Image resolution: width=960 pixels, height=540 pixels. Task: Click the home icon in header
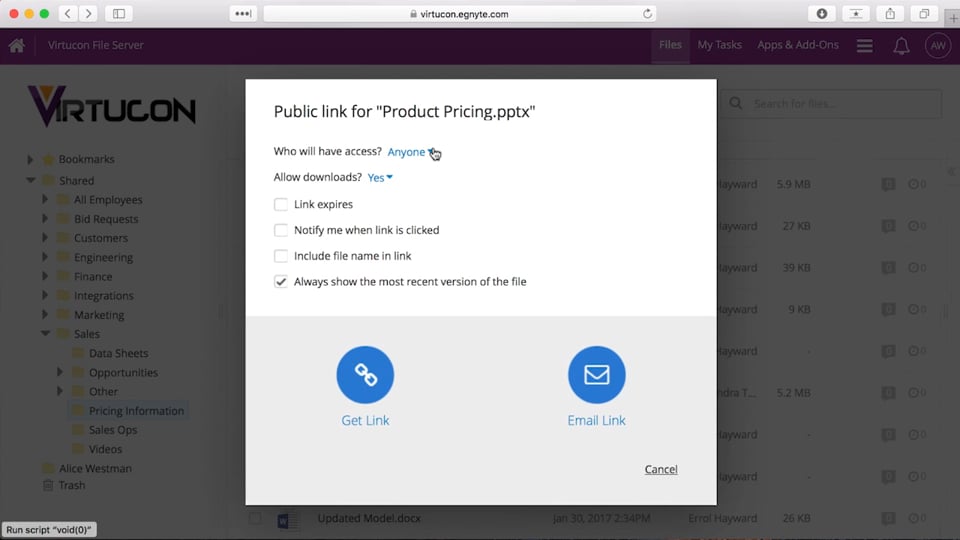pyautogui.click(x=16, y=45)
